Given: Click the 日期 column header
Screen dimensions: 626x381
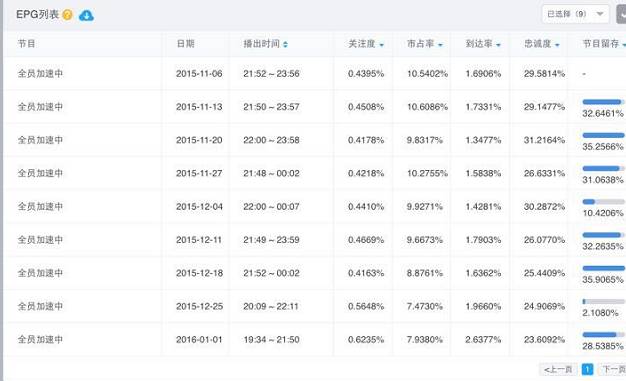Looking at the screenshot, I should click(185, 44).
